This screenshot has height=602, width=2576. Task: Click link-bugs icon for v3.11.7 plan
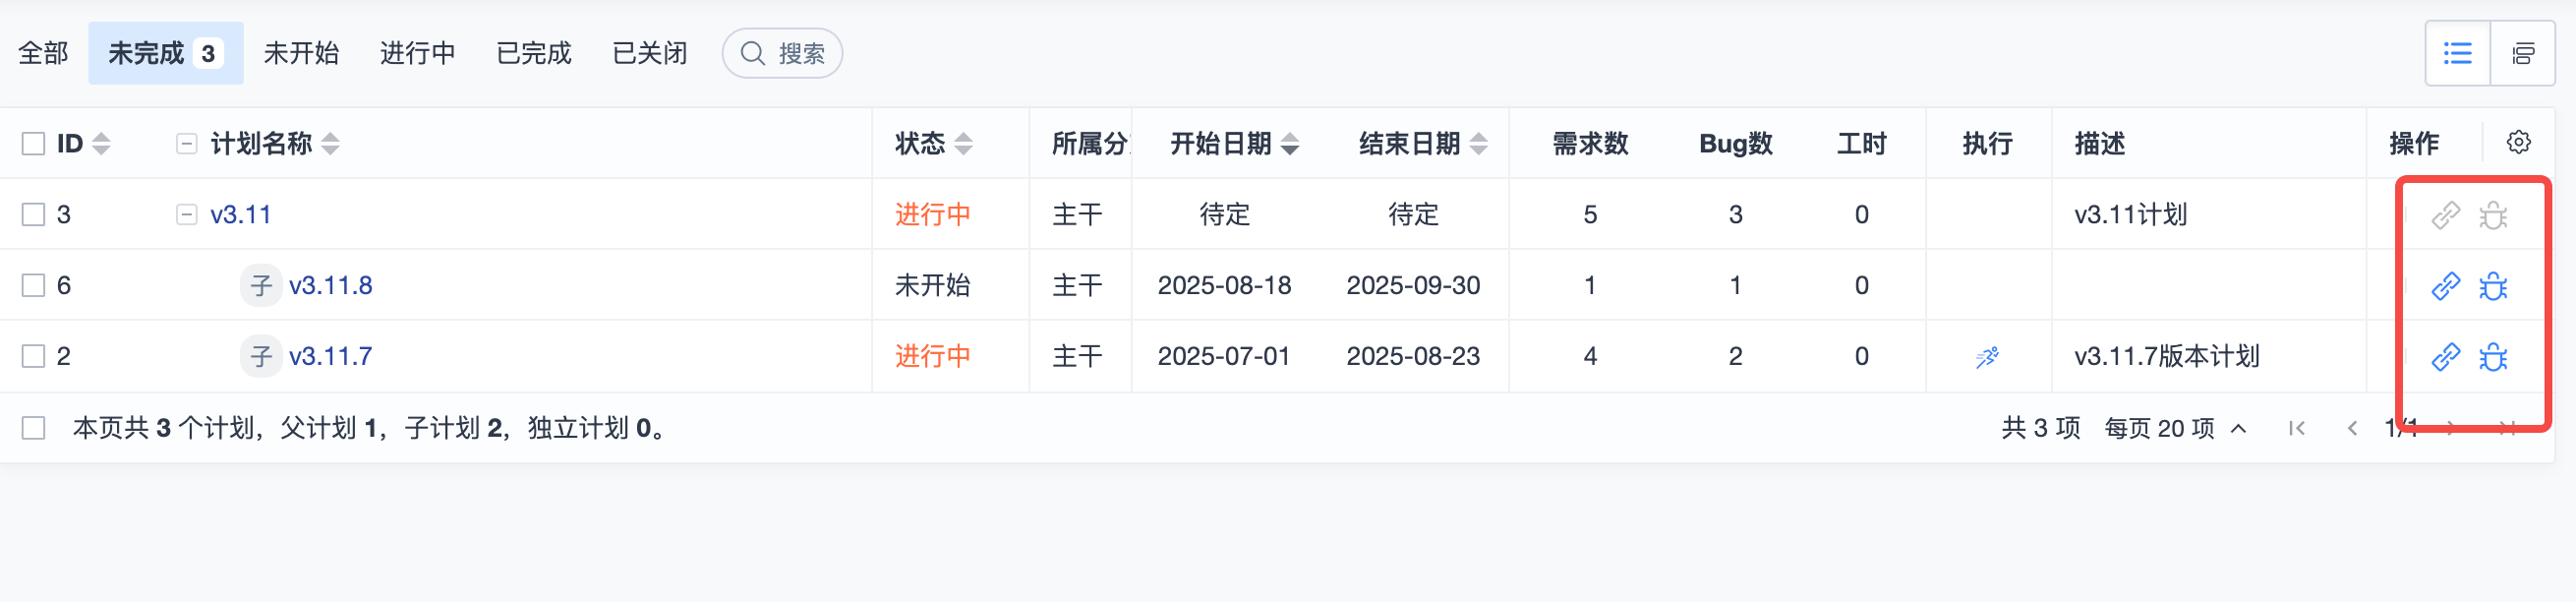[2493, 357]
